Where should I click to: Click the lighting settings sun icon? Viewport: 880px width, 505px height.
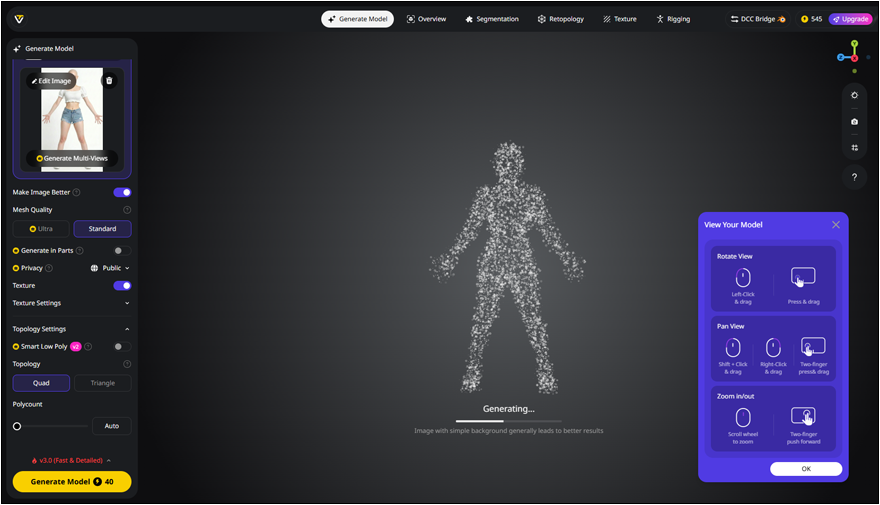(x=854, y=96)
